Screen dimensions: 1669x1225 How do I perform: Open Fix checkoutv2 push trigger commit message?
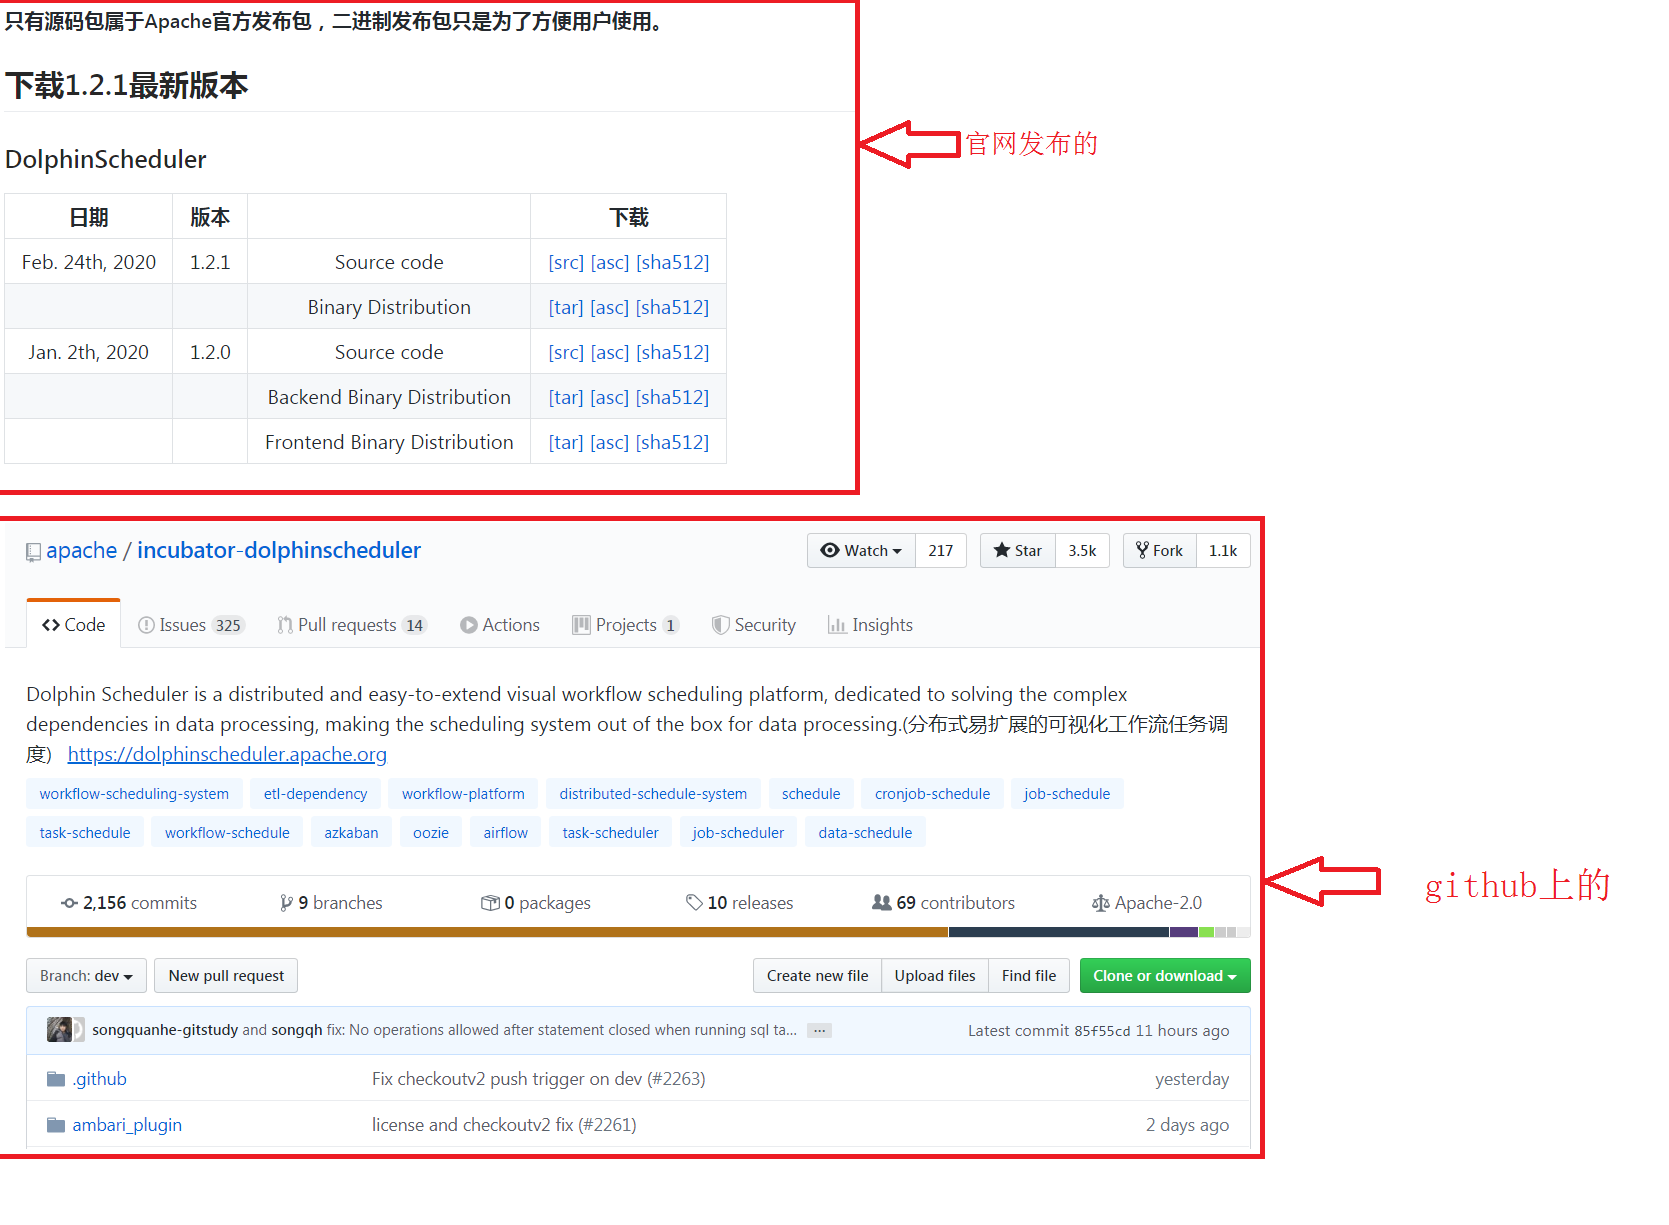click(538, 1079)
